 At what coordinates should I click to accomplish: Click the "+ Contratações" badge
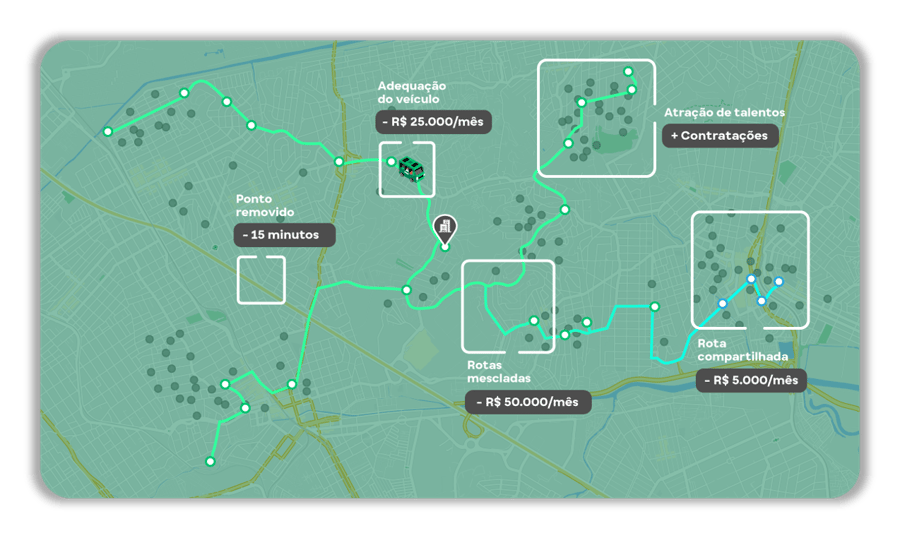click(720, 136)
